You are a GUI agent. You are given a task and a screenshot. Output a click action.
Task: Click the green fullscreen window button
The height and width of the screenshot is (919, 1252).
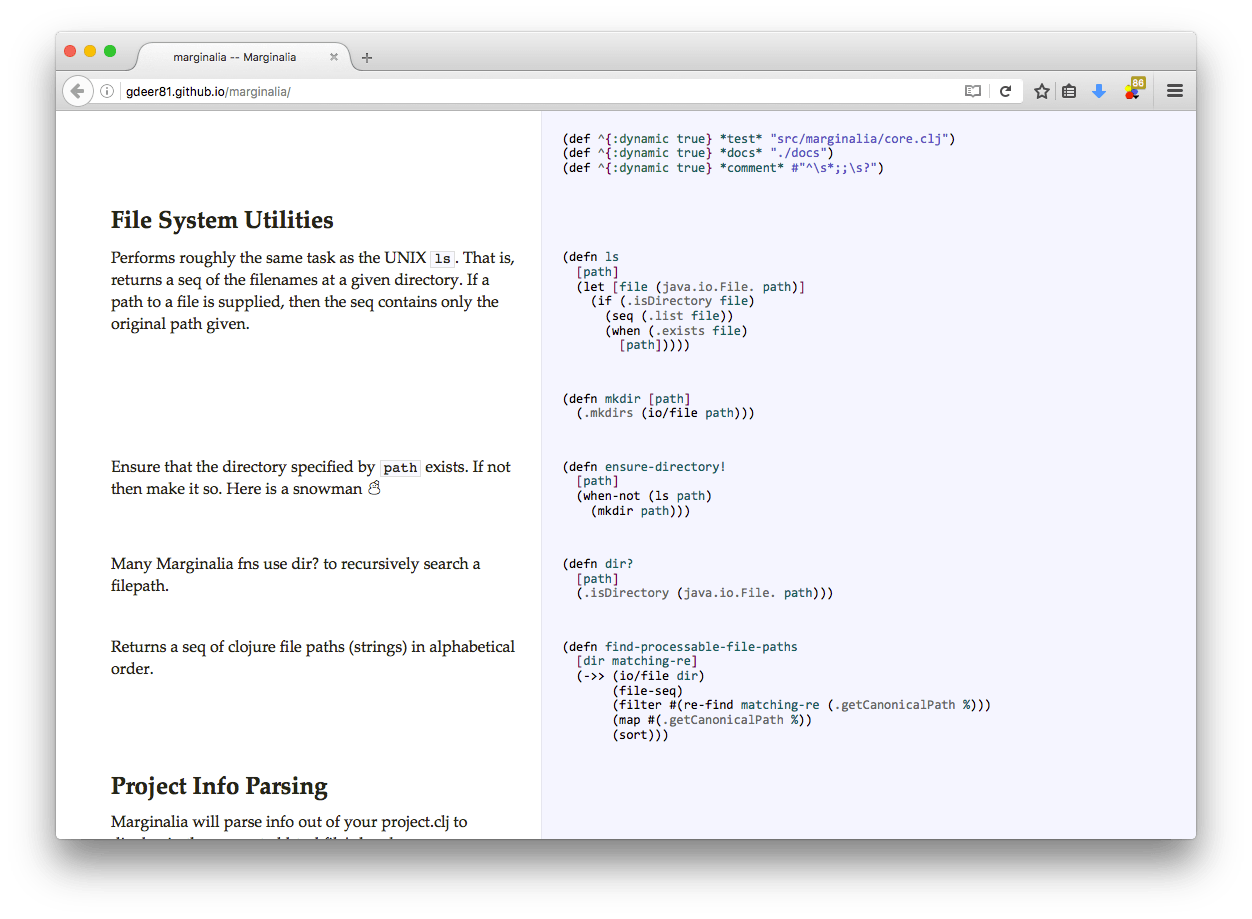[x=110, y=51]
